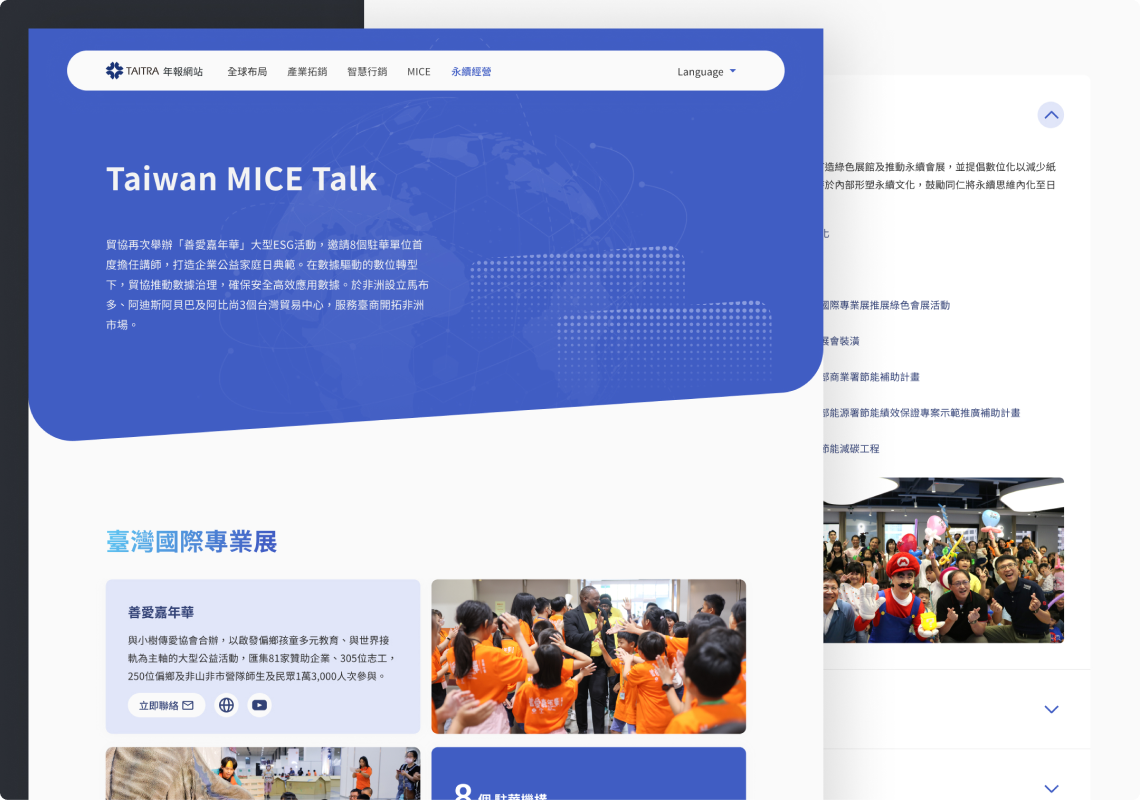Open the YouTube video icon link
The width and height of the screenshot is (1140, 800).
click(x=259, y=705)
